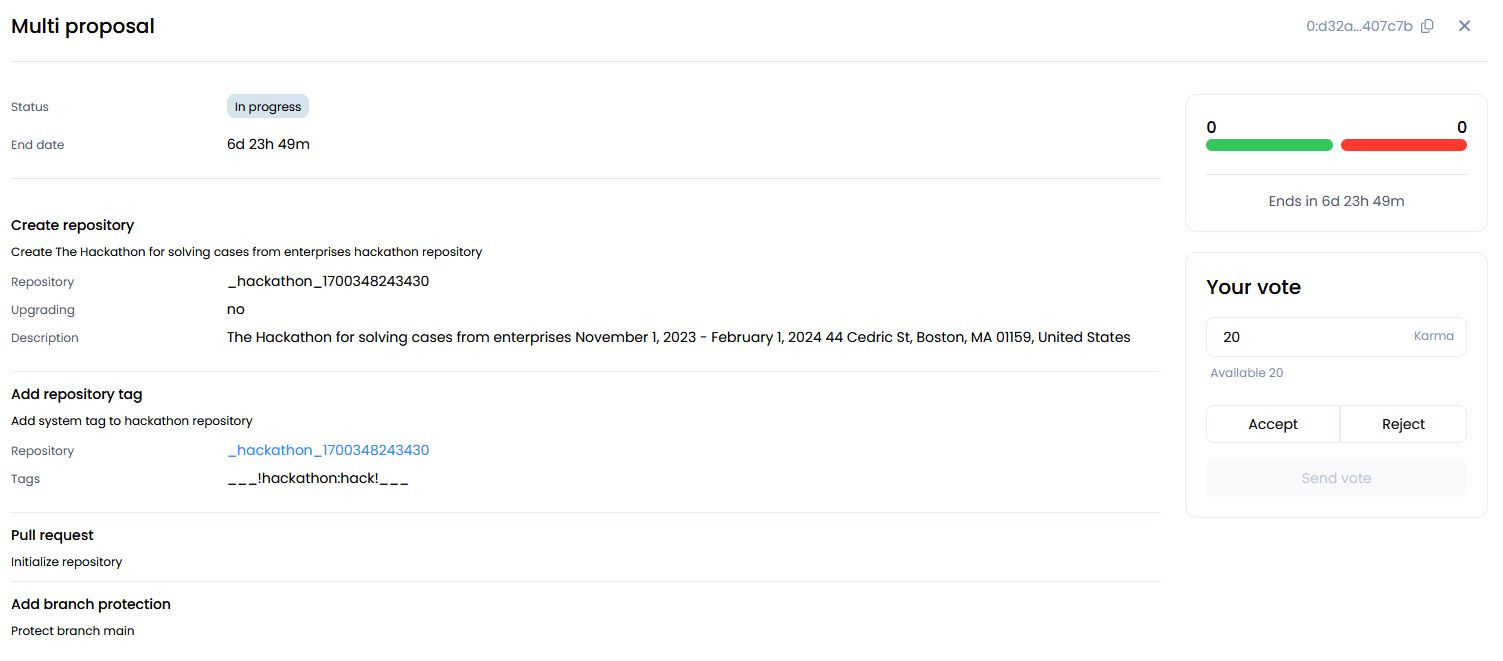Click the red reject votes bar
The height and width of the screenshot is (661, 1503).
click(1403, 145)
